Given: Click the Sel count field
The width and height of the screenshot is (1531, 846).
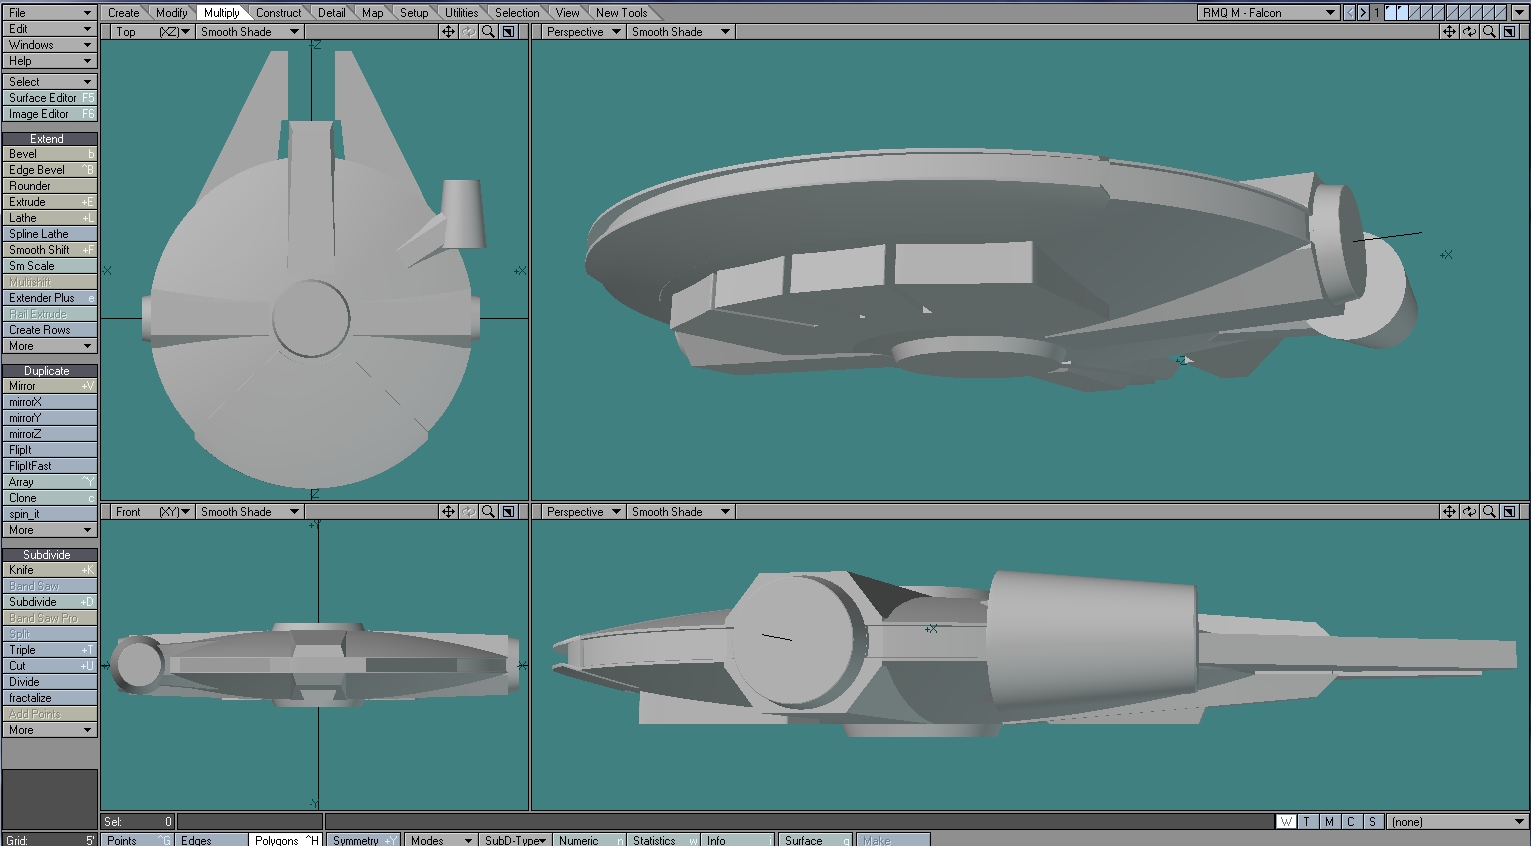Looking at the screenshot, I should [x=138, y=822].
